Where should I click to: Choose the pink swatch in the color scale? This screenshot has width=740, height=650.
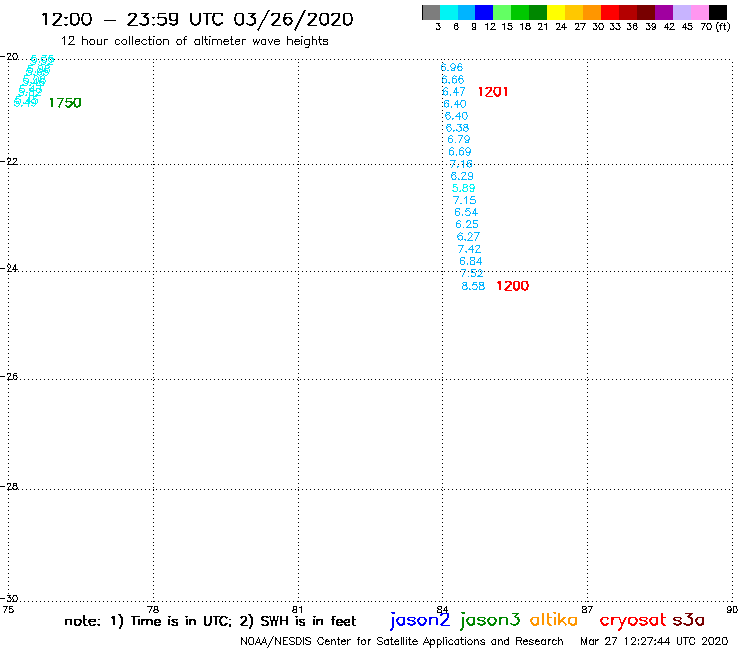tap(699, 12)
